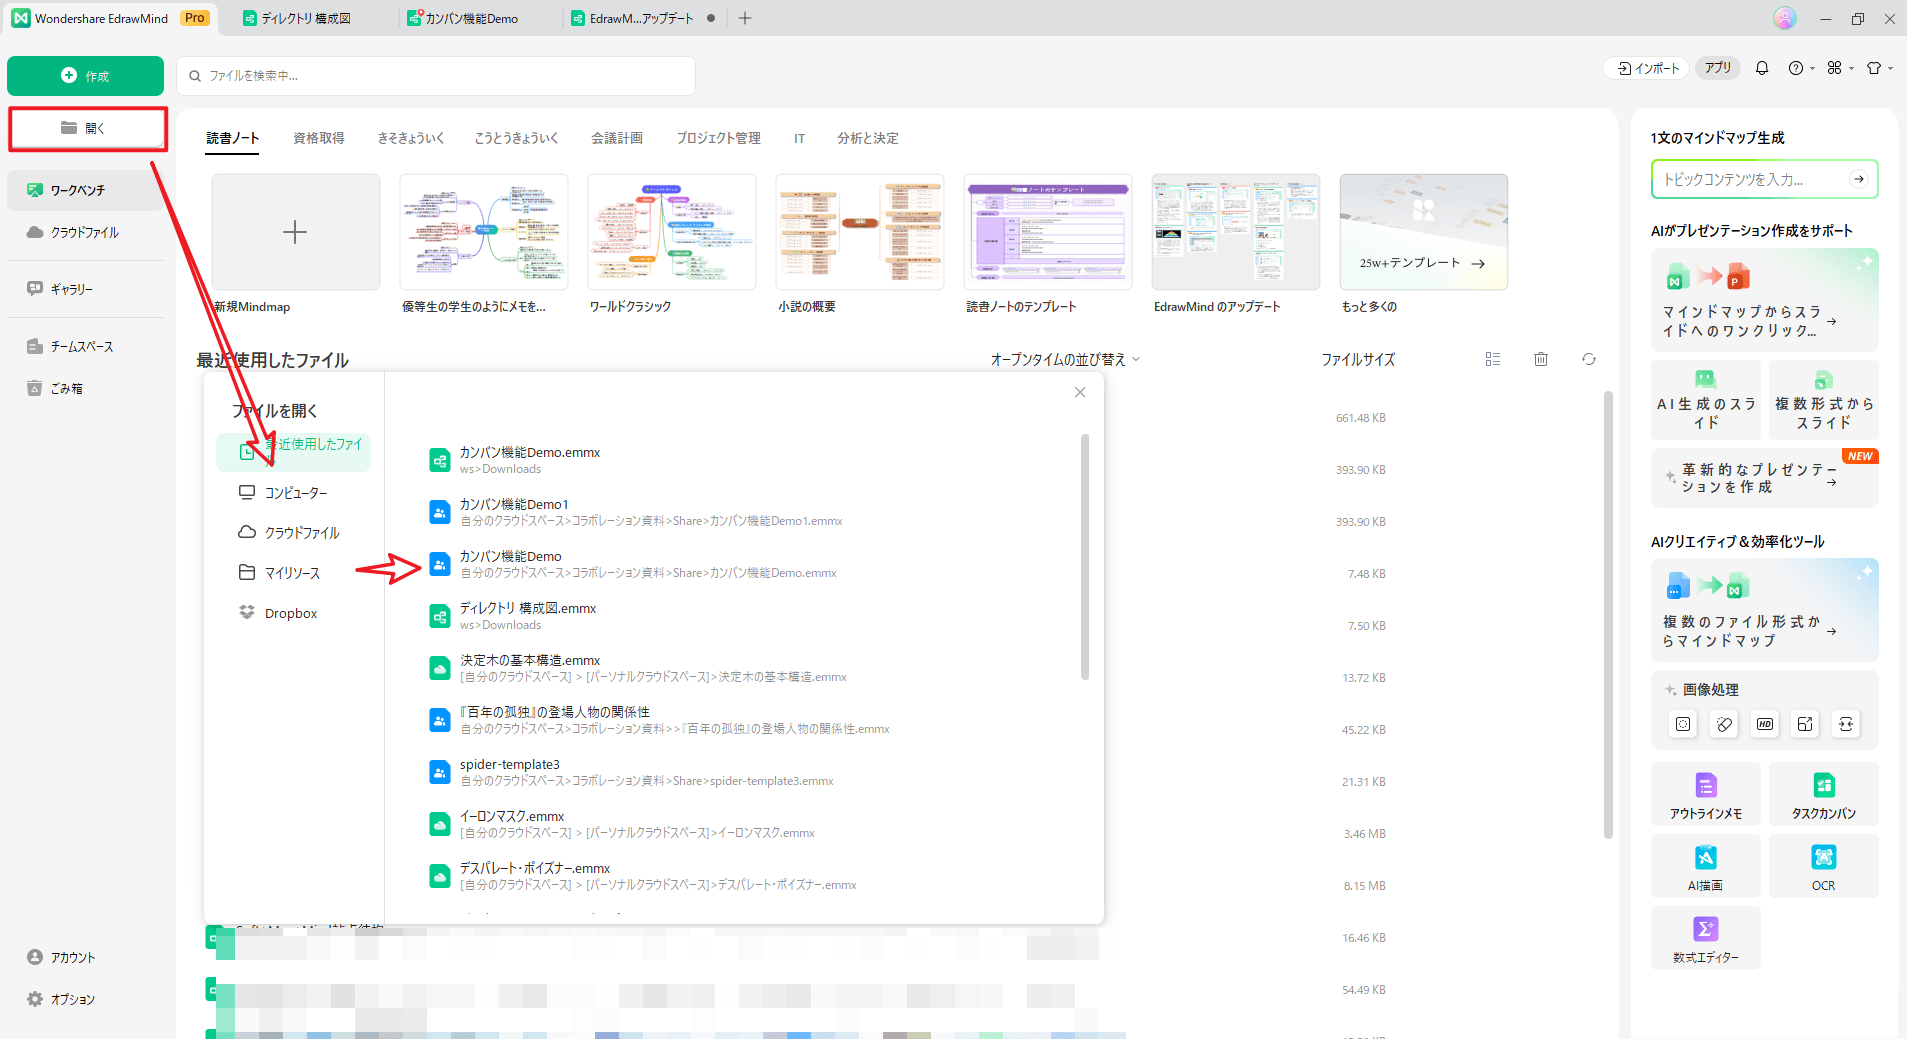Expand the four-squares apps dropdown
Viewport: 1907px width, 1039px height.
pyautogui.click(x=1840, y=68)
